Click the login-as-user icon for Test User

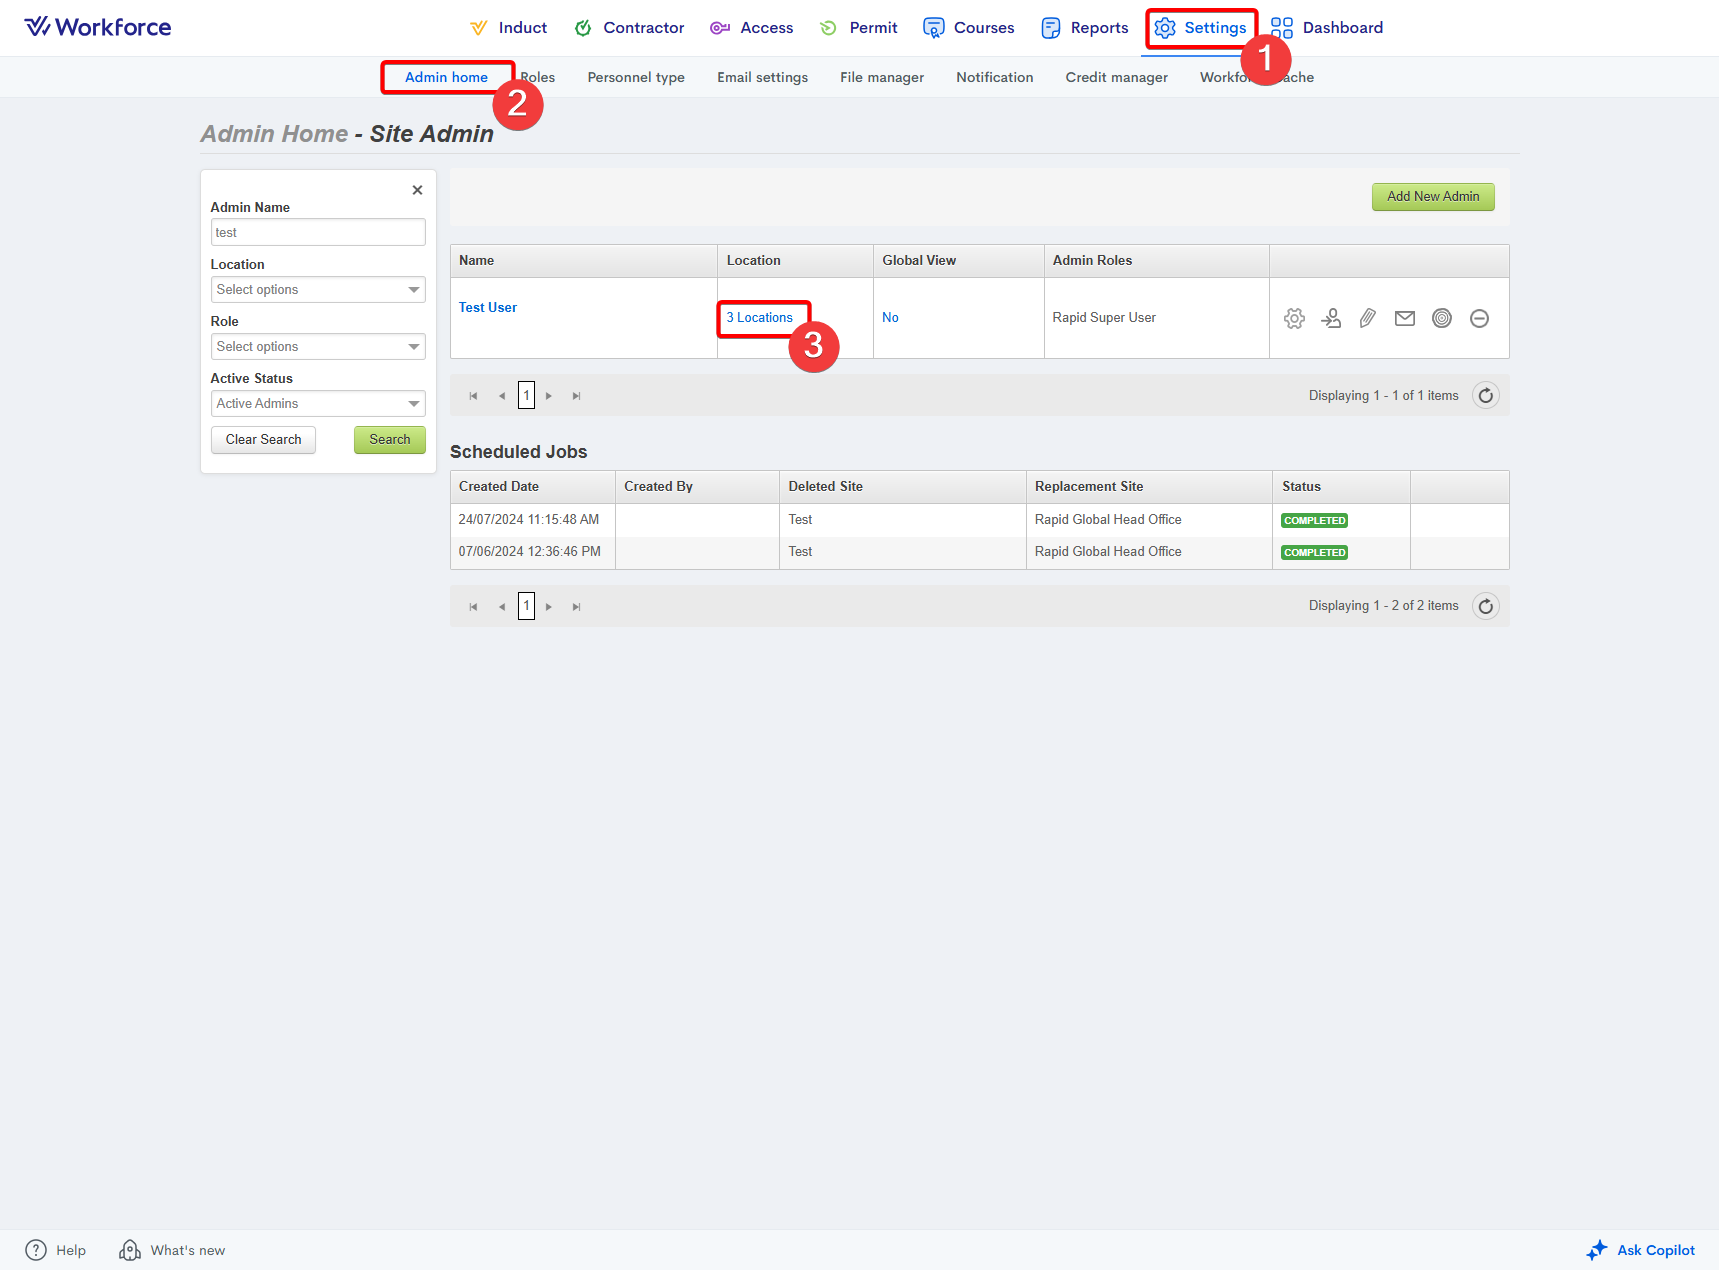pos(1331,318)
